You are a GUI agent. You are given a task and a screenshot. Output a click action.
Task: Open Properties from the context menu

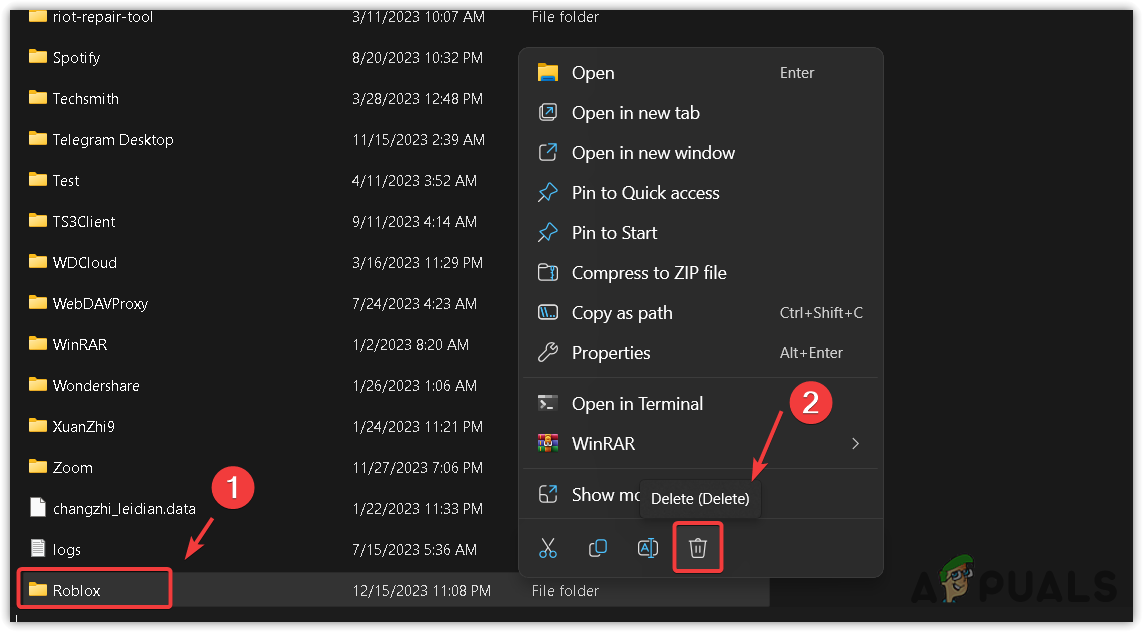[x=611, y=353]
